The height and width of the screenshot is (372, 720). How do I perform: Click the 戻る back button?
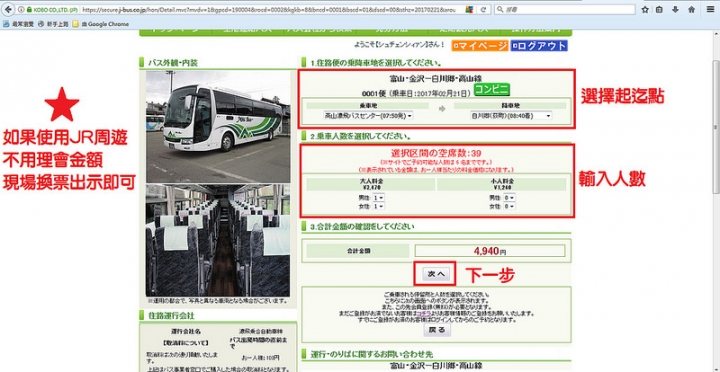[x=437, y=330]
